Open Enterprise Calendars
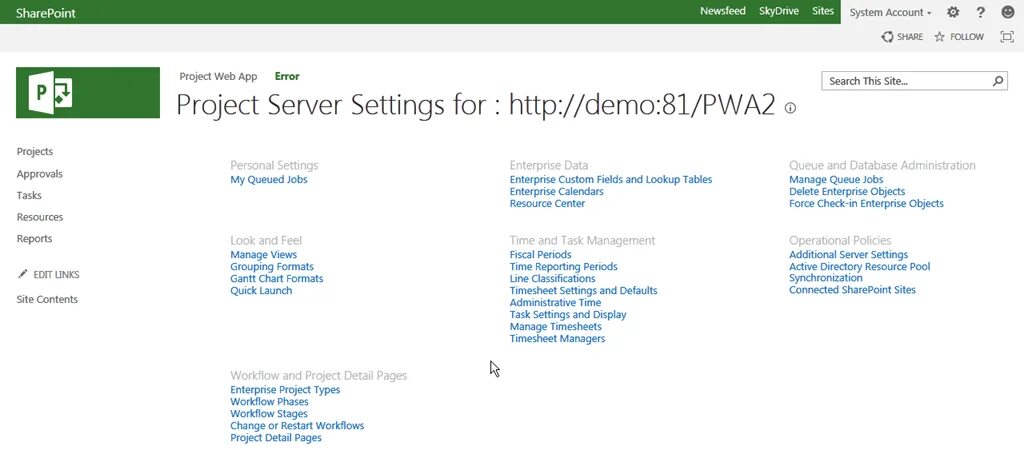Viewport: 1024px width, 450px height. (x=556, y=191)
